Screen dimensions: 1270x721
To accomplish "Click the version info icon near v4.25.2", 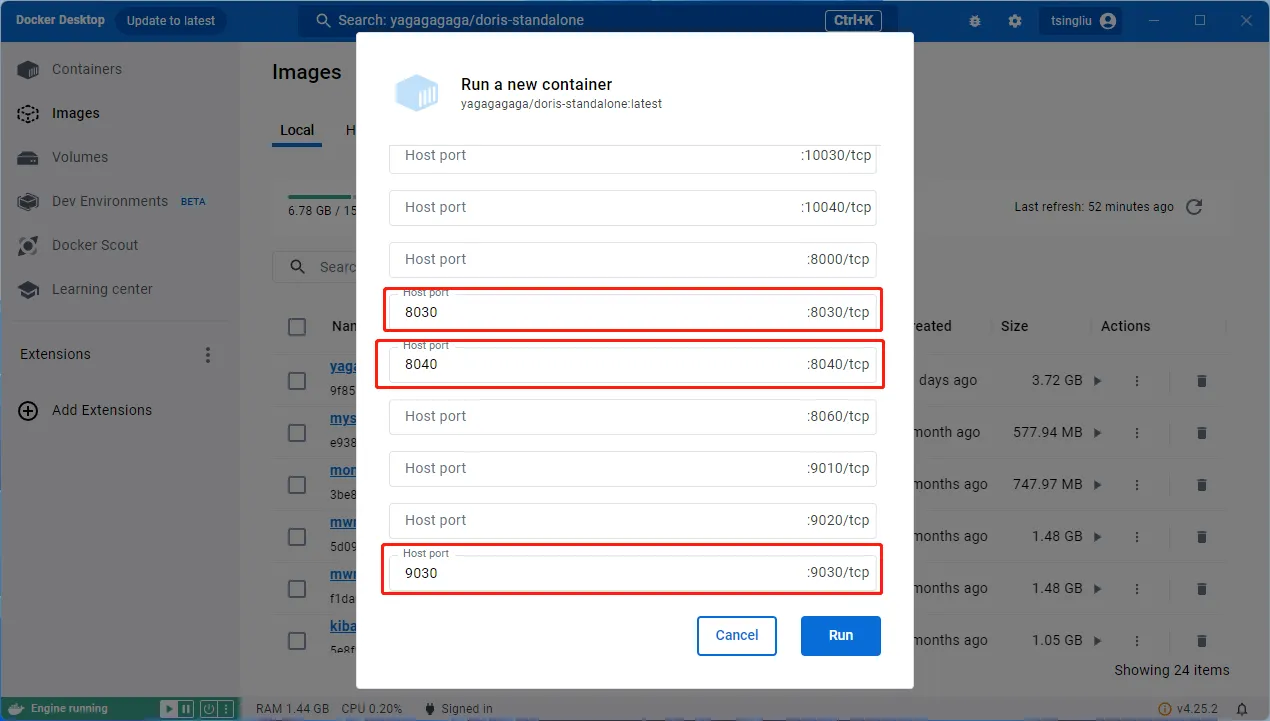I will click(1164, 709).
